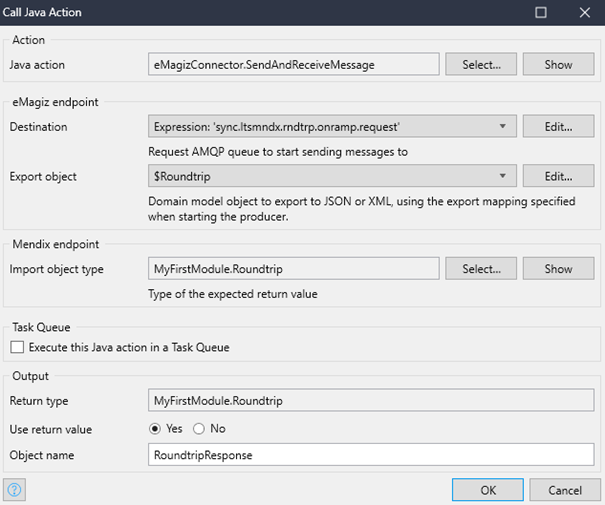Click Select next to Import object type
The image size is (605, 505).
481,269
